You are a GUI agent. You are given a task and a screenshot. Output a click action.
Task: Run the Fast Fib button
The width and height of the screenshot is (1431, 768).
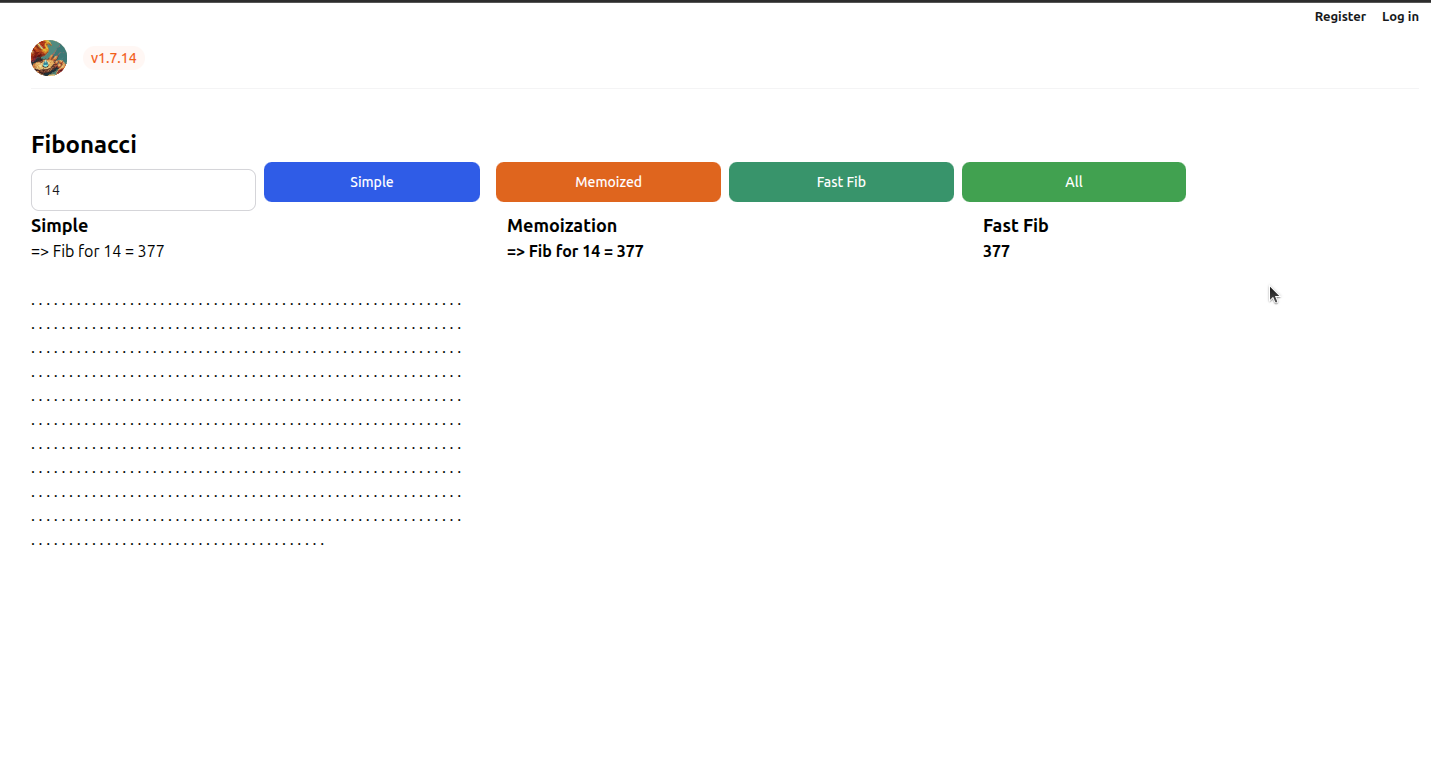pyautogui.click(x=841, y=182)
